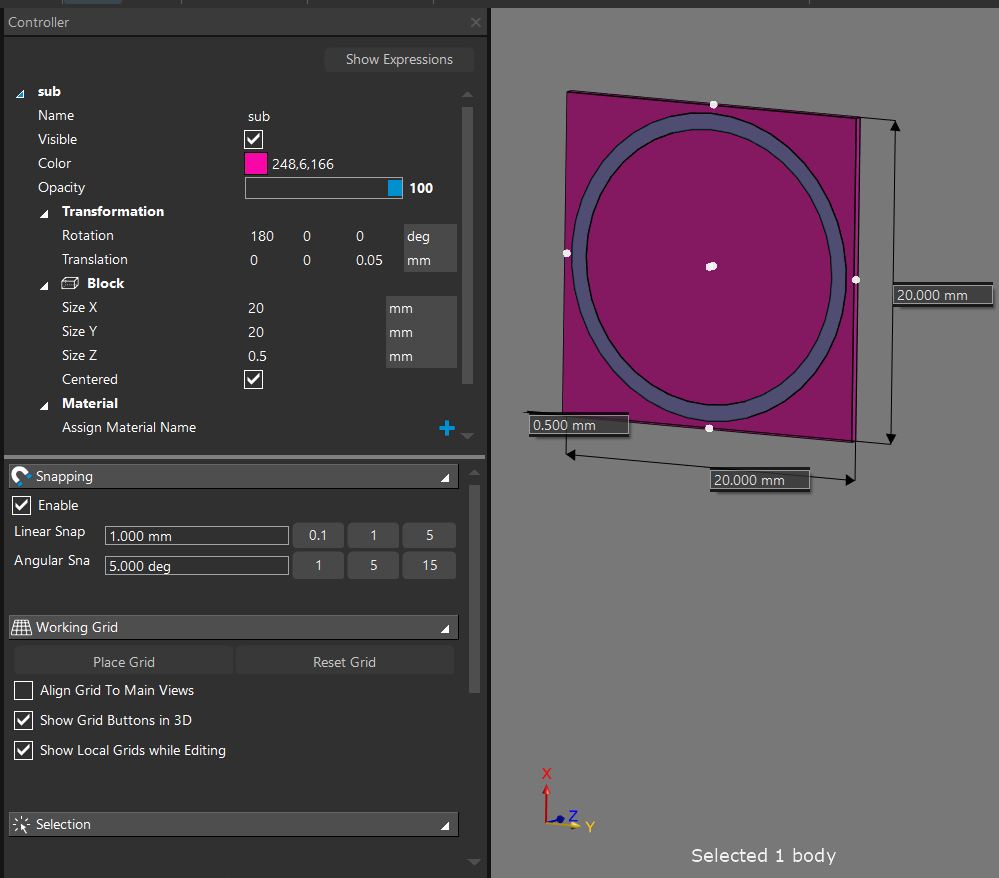Collapse the Snapping panel

tap(445, 478)
